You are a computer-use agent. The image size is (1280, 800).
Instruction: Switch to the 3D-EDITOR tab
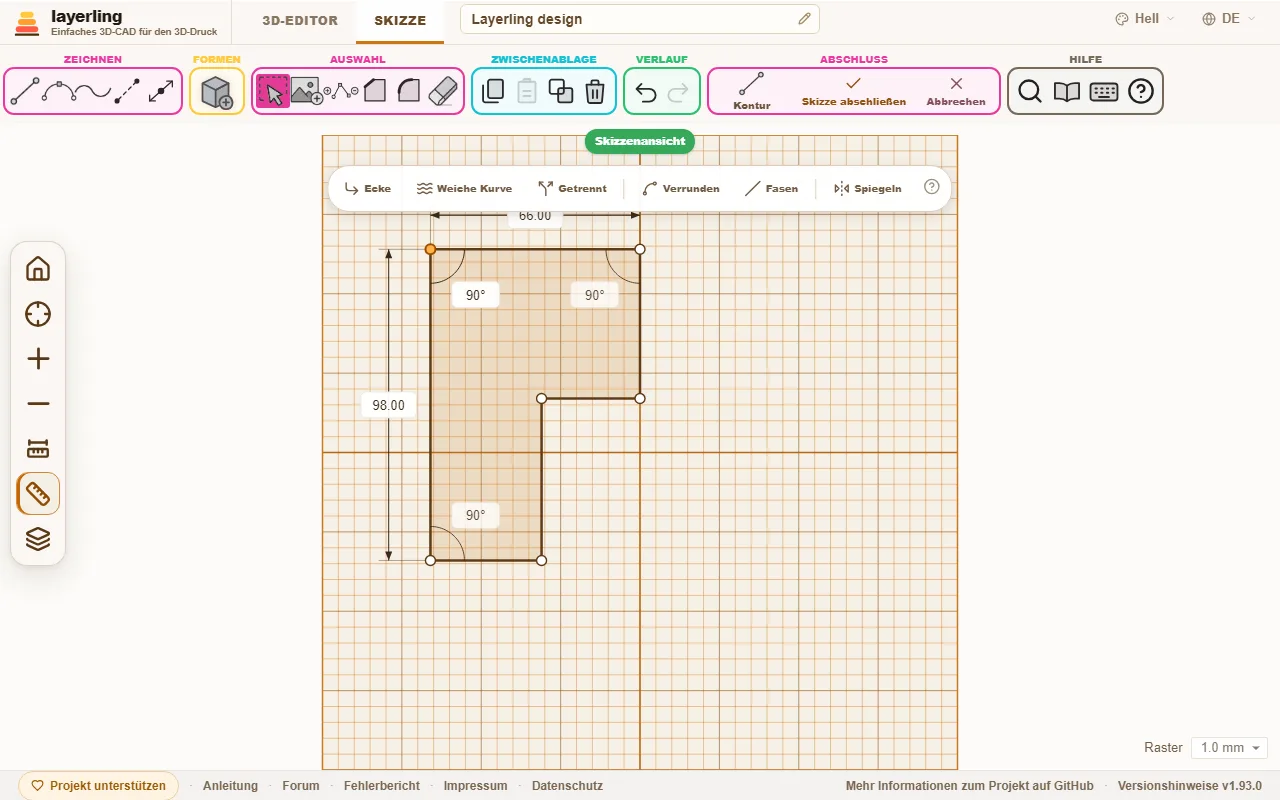(300, 21)
